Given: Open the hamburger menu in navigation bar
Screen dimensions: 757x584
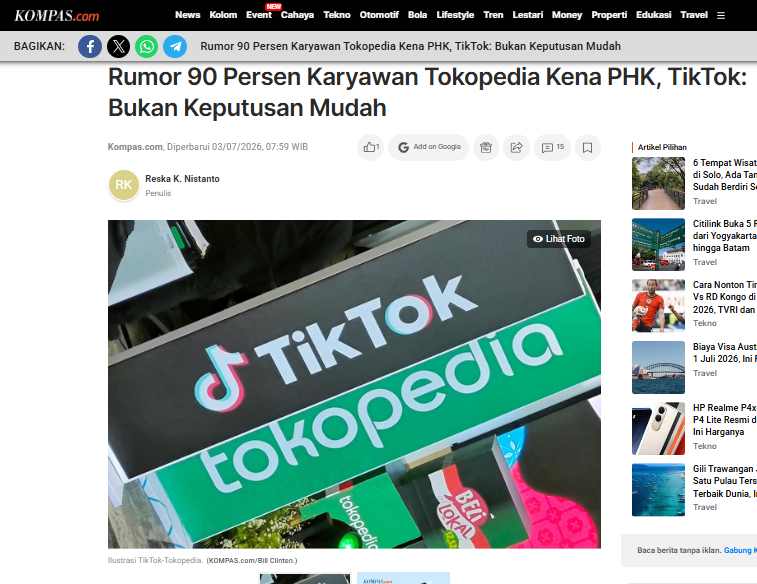Looking at the screenshot, I should coord(721,15).
